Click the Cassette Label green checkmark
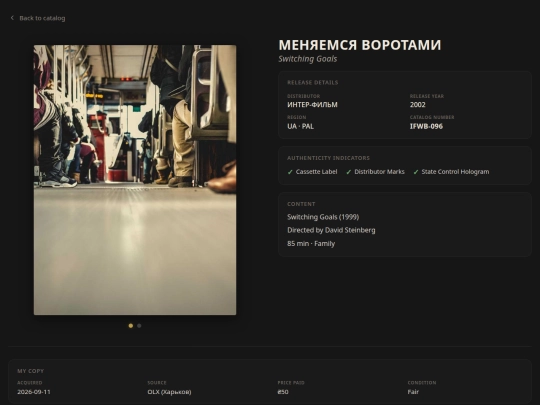The height and width of the screenshot is (405, 540). point(290,172)
